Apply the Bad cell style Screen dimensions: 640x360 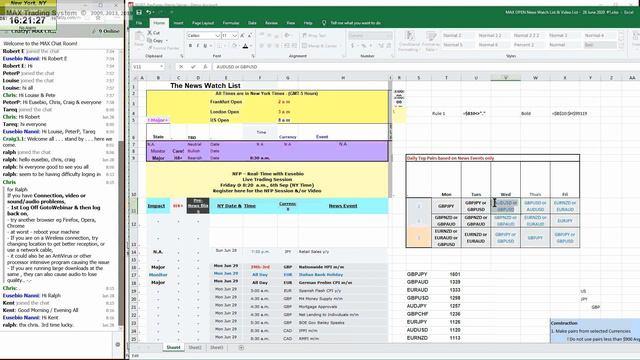click(600, 45)
